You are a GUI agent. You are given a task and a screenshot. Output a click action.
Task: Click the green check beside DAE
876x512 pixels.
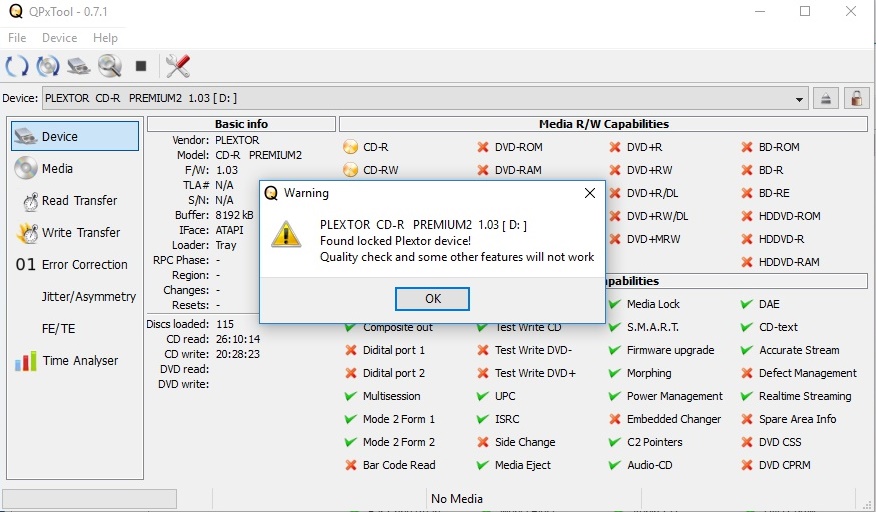[746, 304]
